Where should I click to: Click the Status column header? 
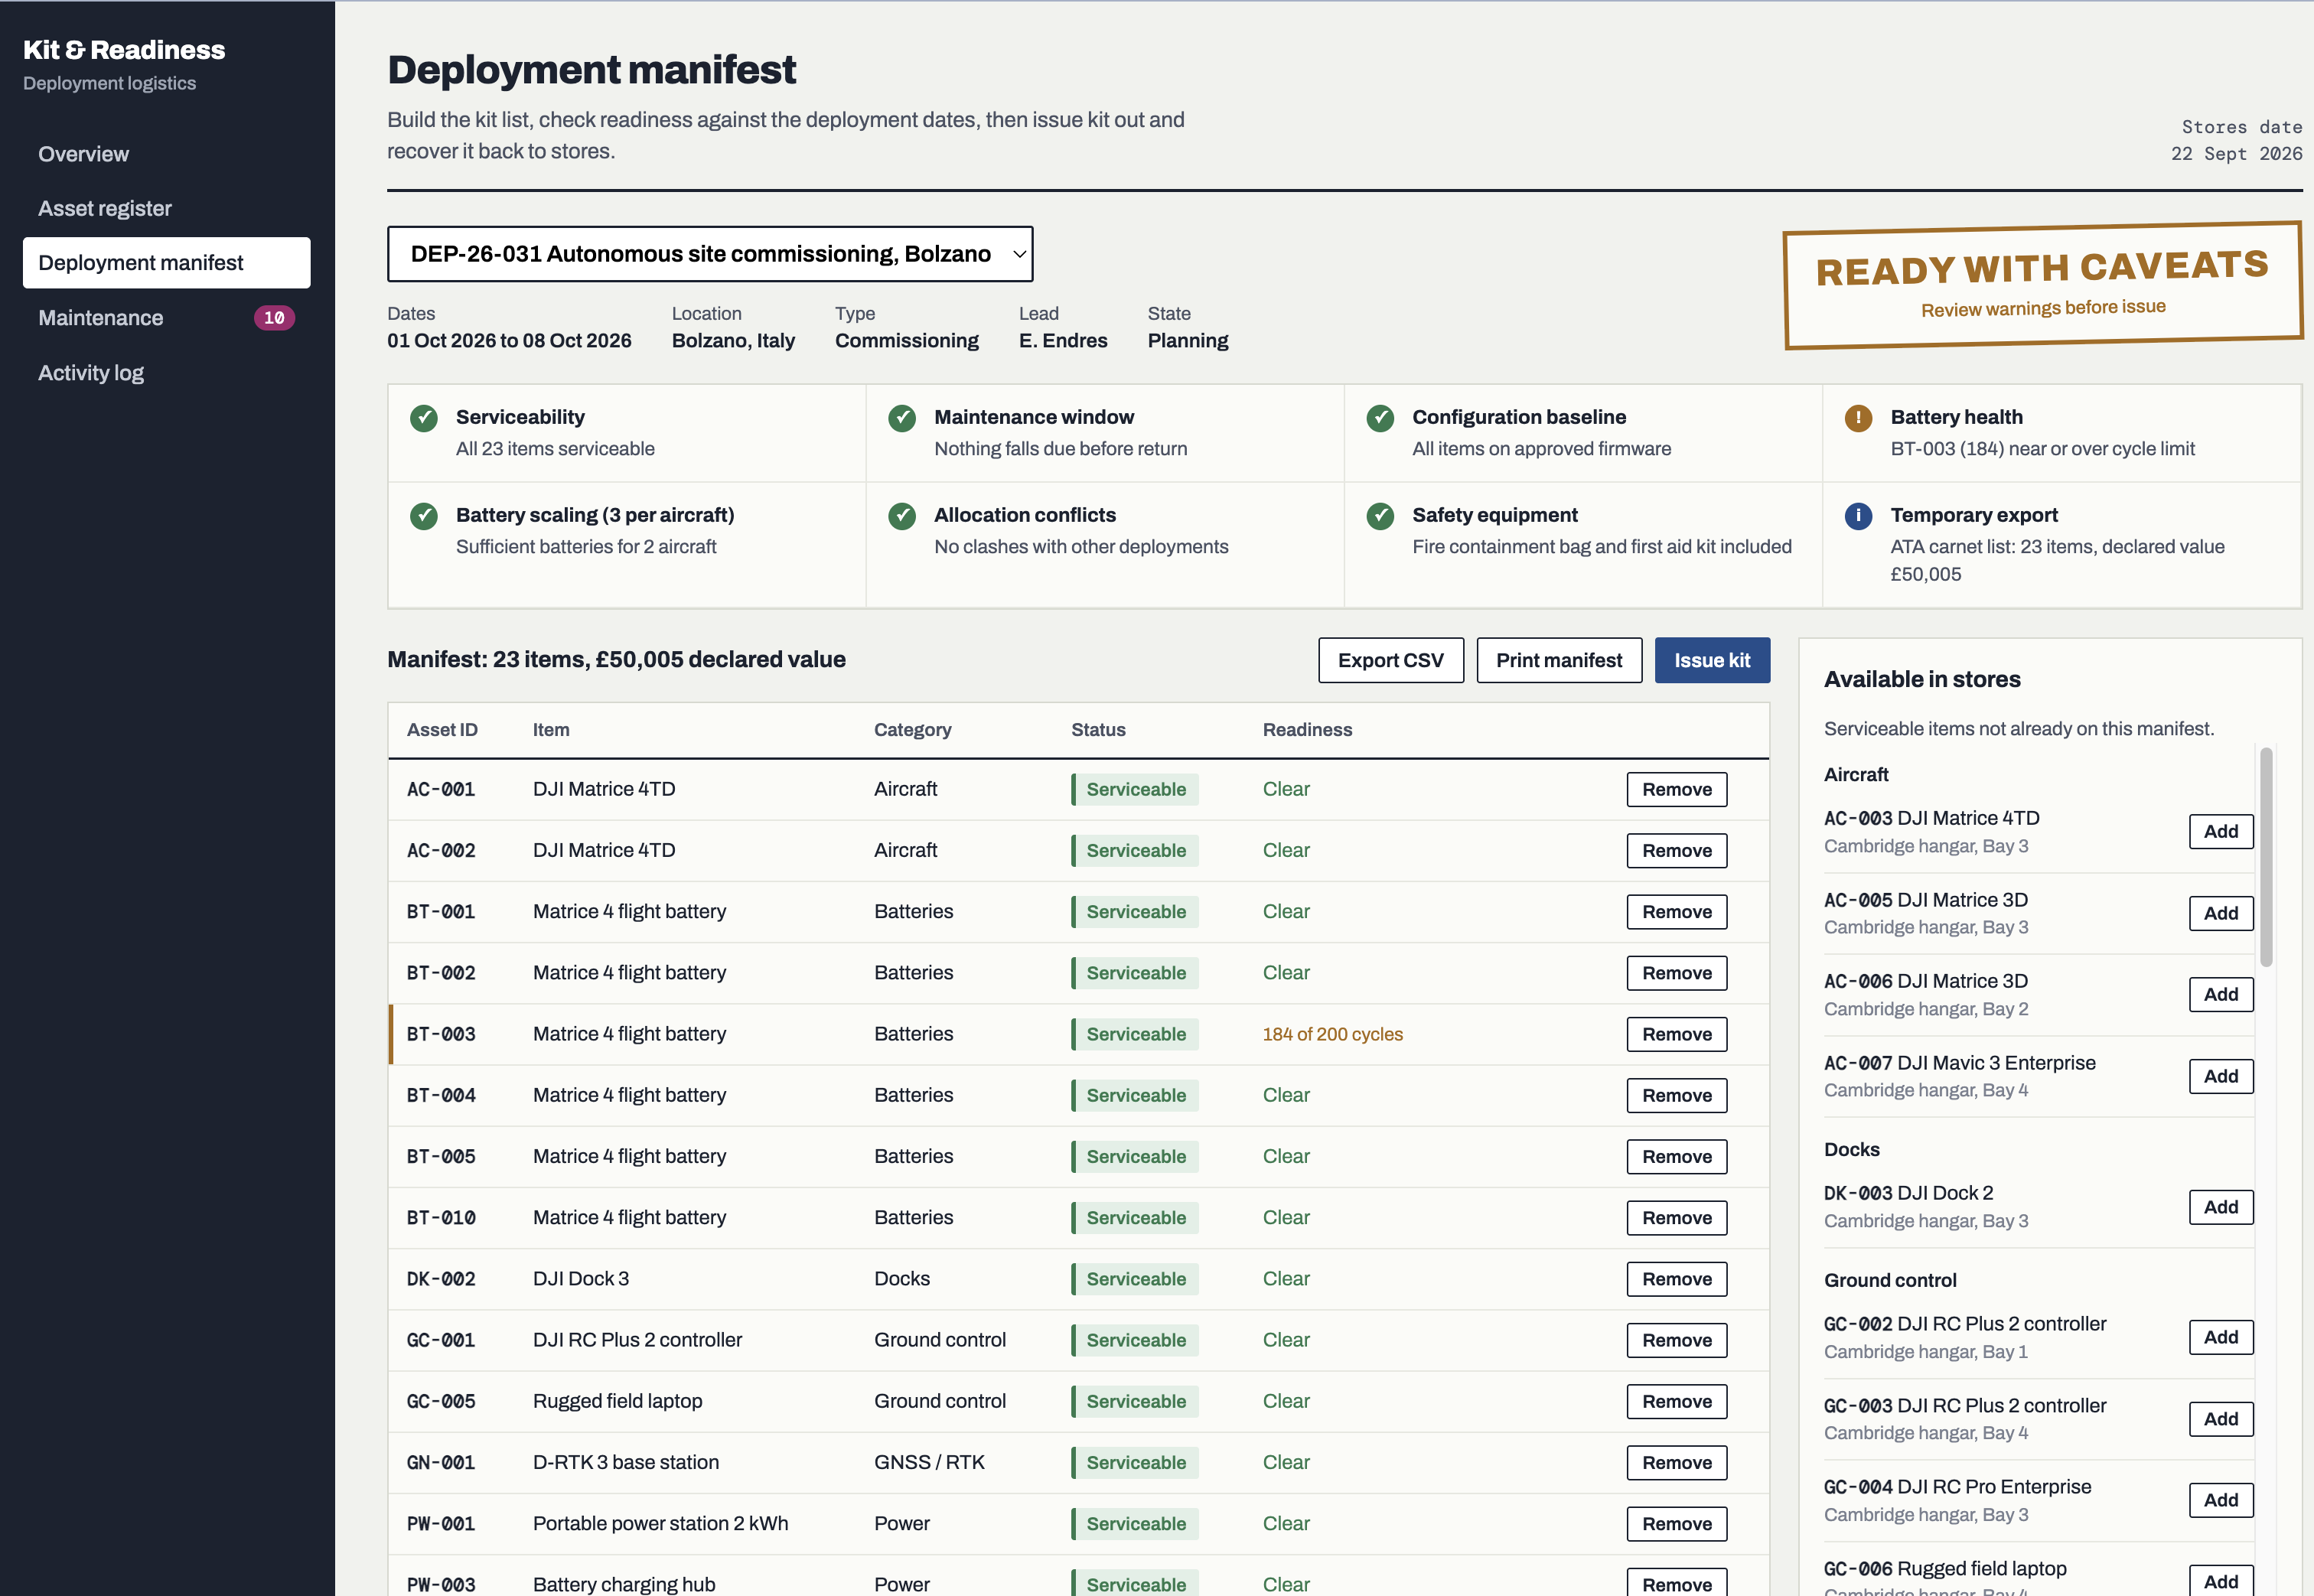click(1098, 730)
